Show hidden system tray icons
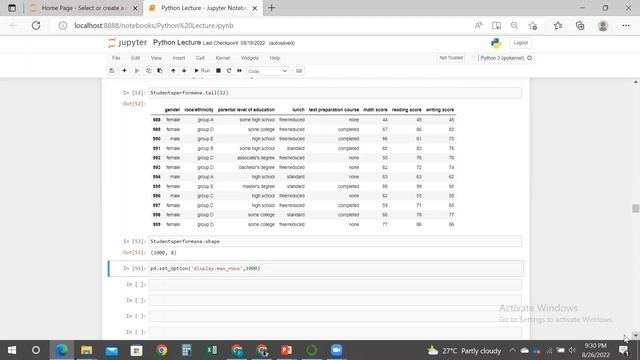The width and height of the screenshot is (640, 360). coord(512,350)
